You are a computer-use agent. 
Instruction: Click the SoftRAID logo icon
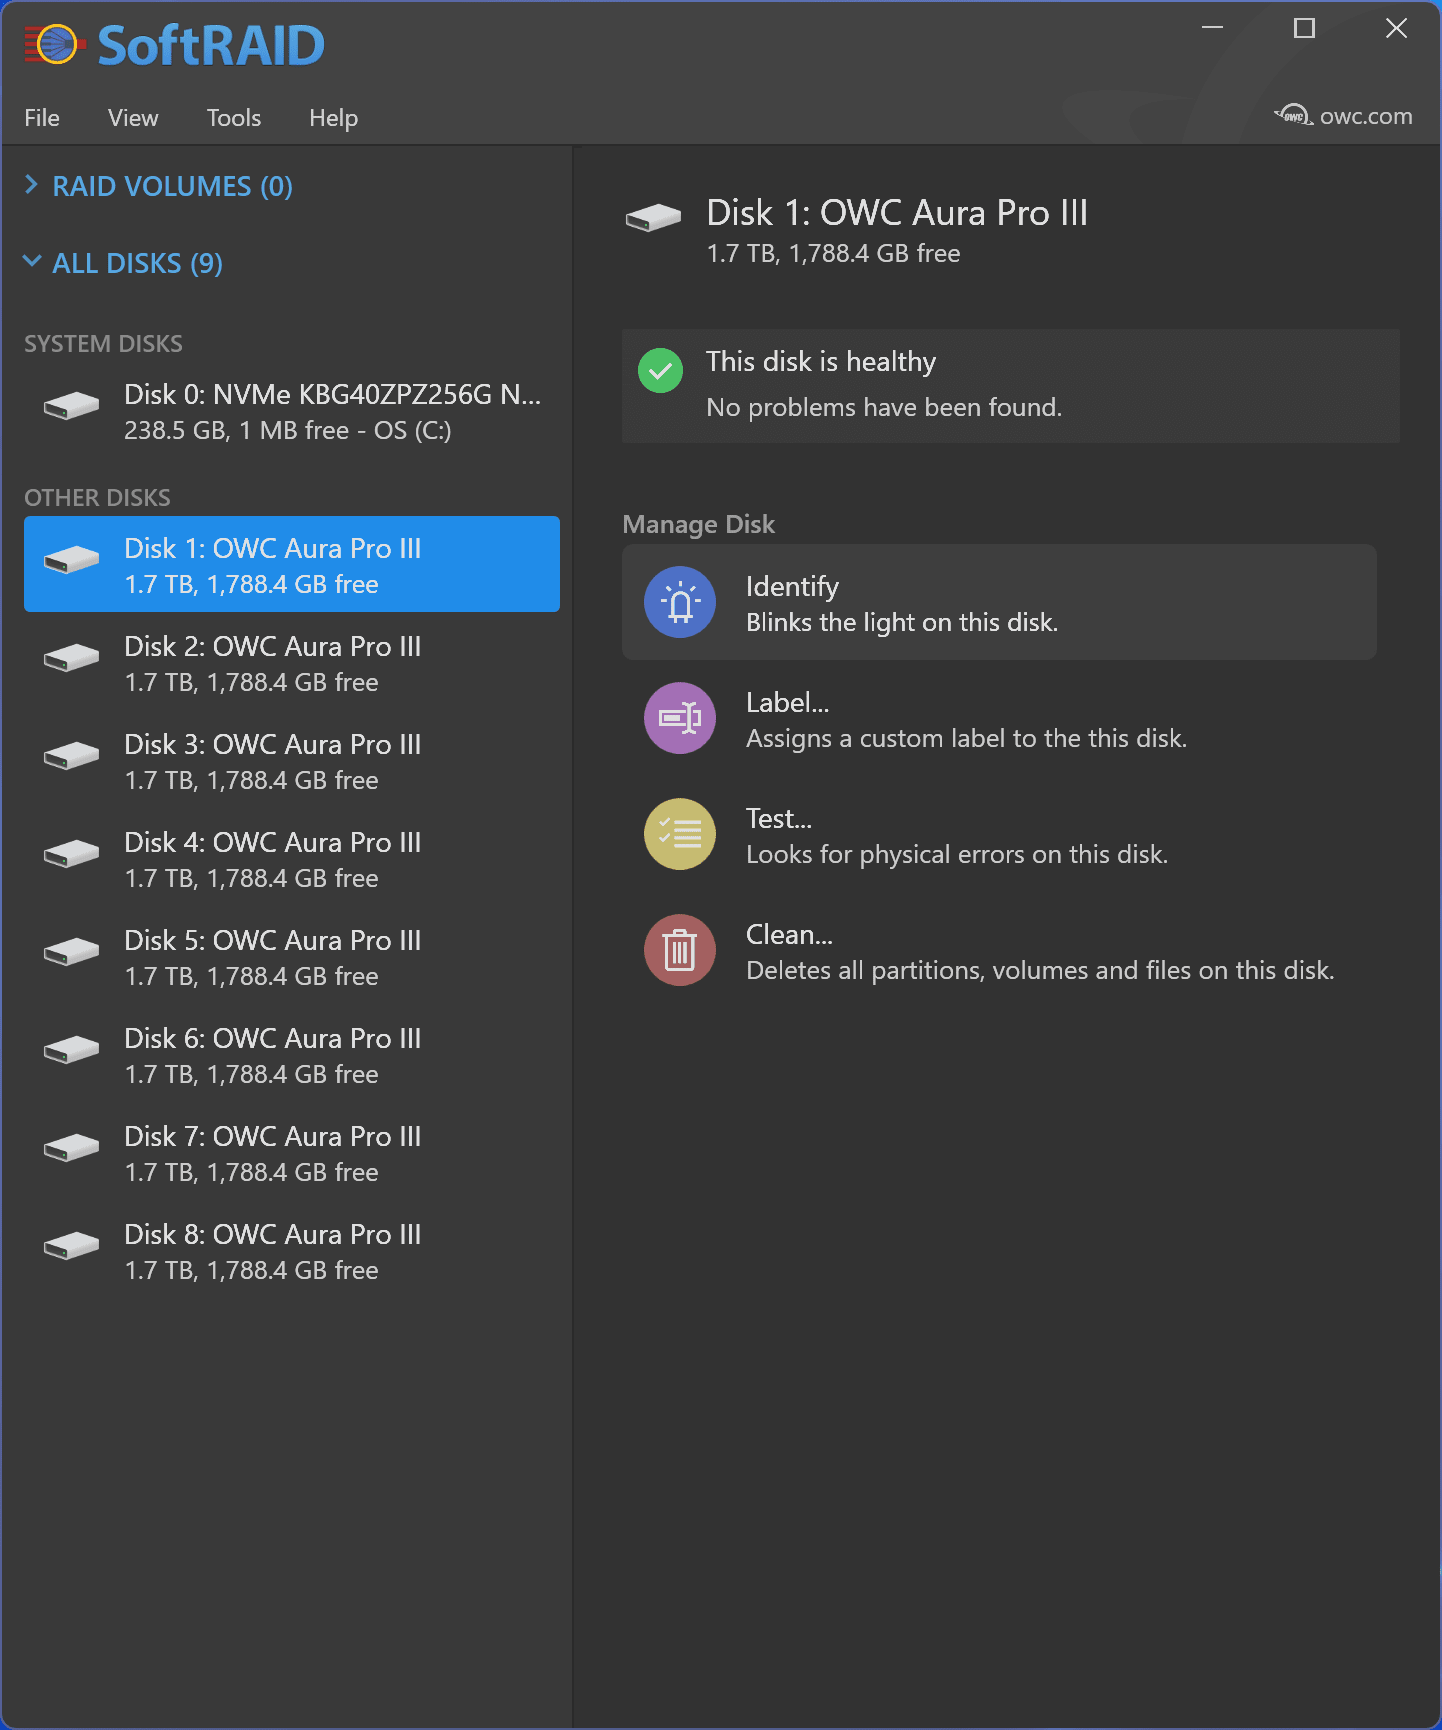click(52, 45)
